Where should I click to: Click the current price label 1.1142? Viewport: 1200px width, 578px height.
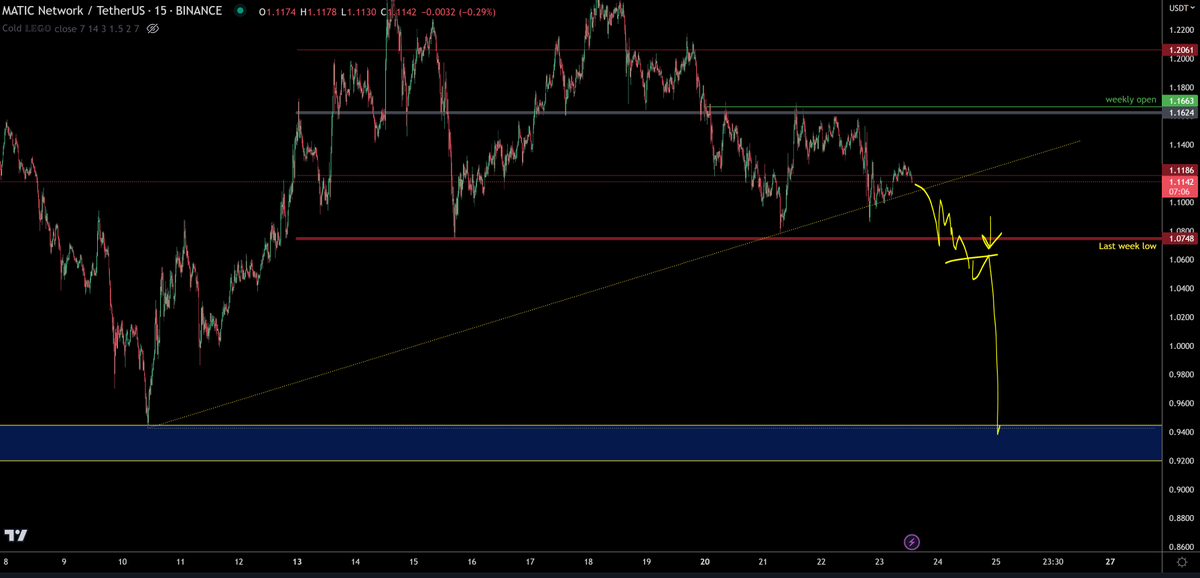(x=1180, y=183)
